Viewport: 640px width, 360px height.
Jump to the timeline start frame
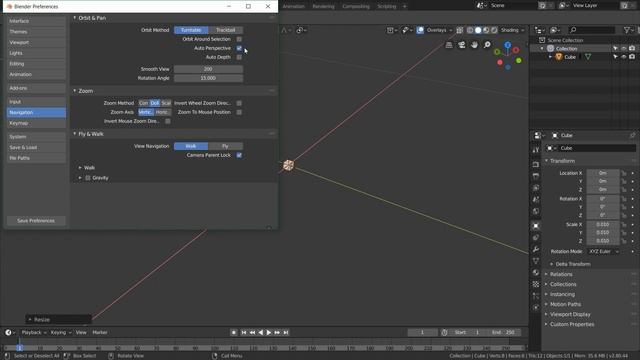pyautogui.click(x=244, y=333)
